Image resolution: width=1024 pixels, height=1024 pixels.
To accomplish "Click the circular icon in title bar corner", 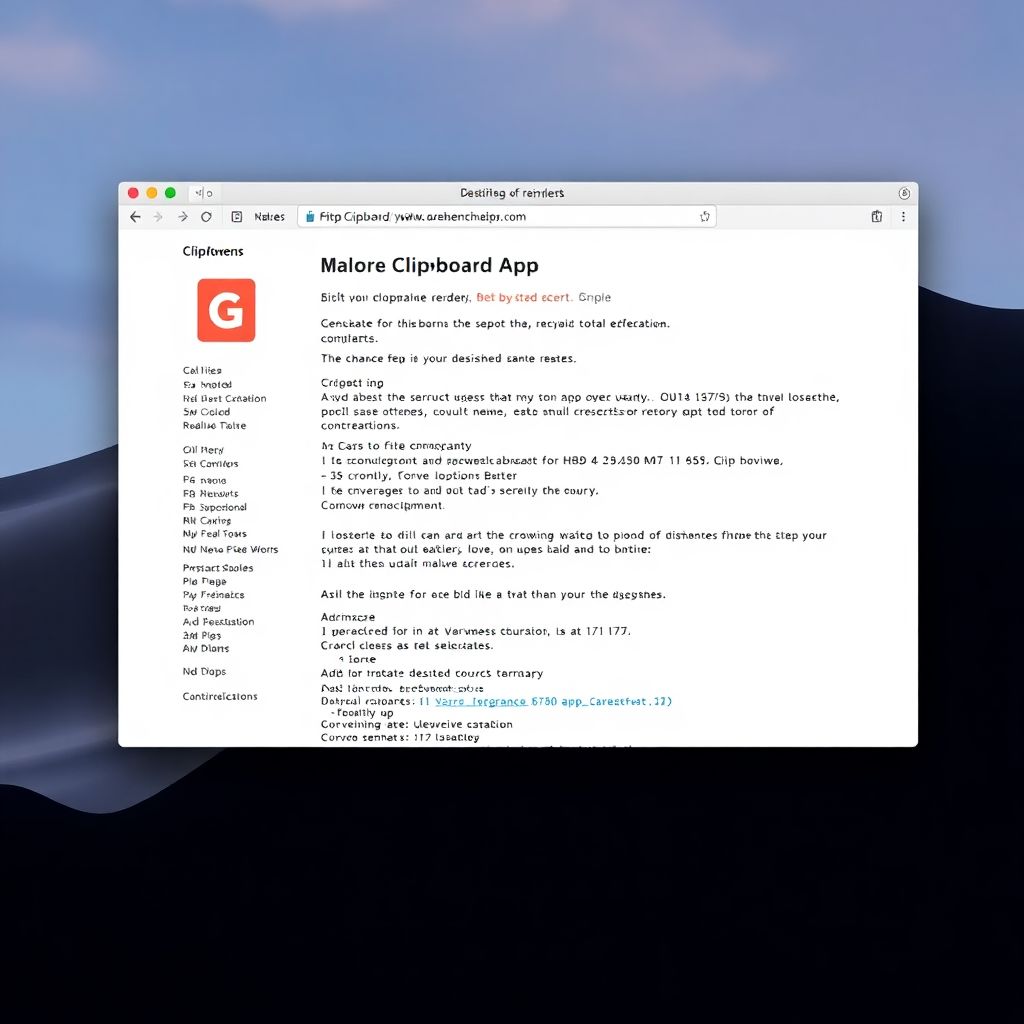I will (x=904, y=193).
